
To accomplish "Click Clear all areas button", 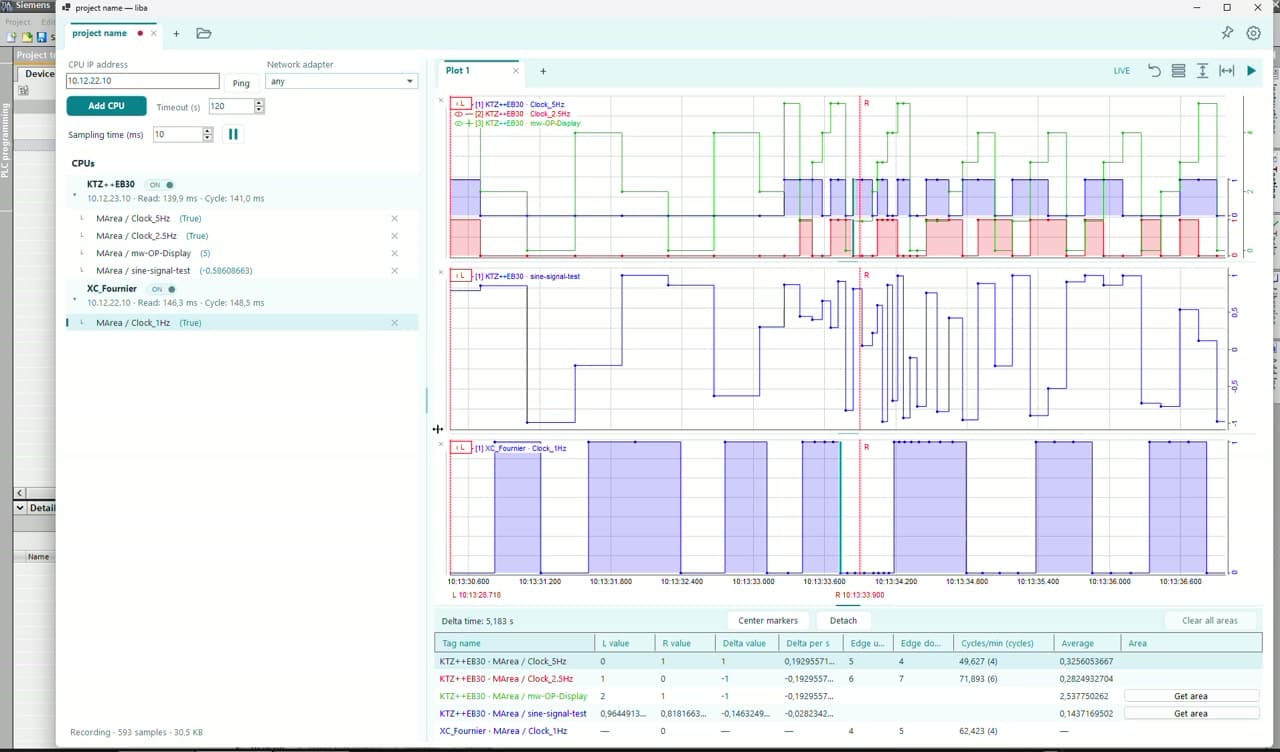I will pos(1210,620).
